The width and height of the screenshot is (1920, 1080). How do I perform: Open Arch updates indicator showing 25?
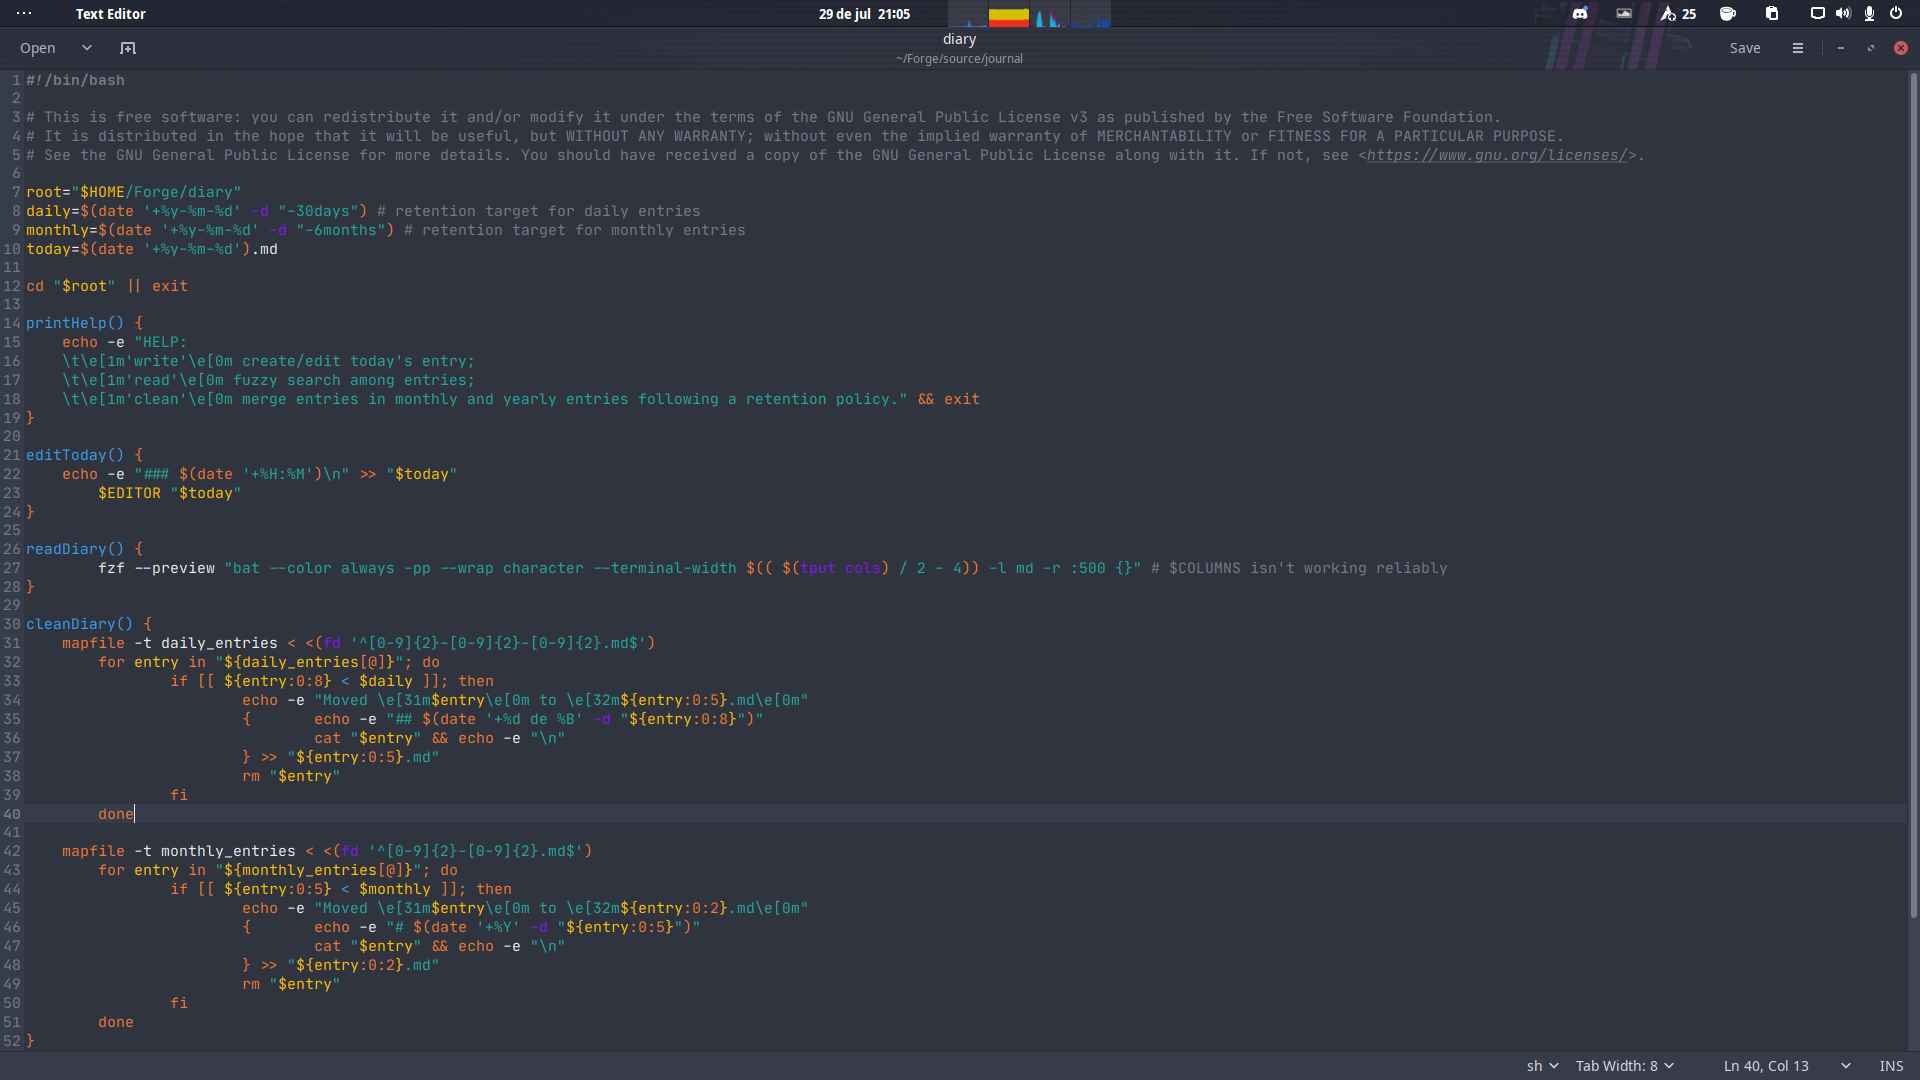(x=1678, y=14)
